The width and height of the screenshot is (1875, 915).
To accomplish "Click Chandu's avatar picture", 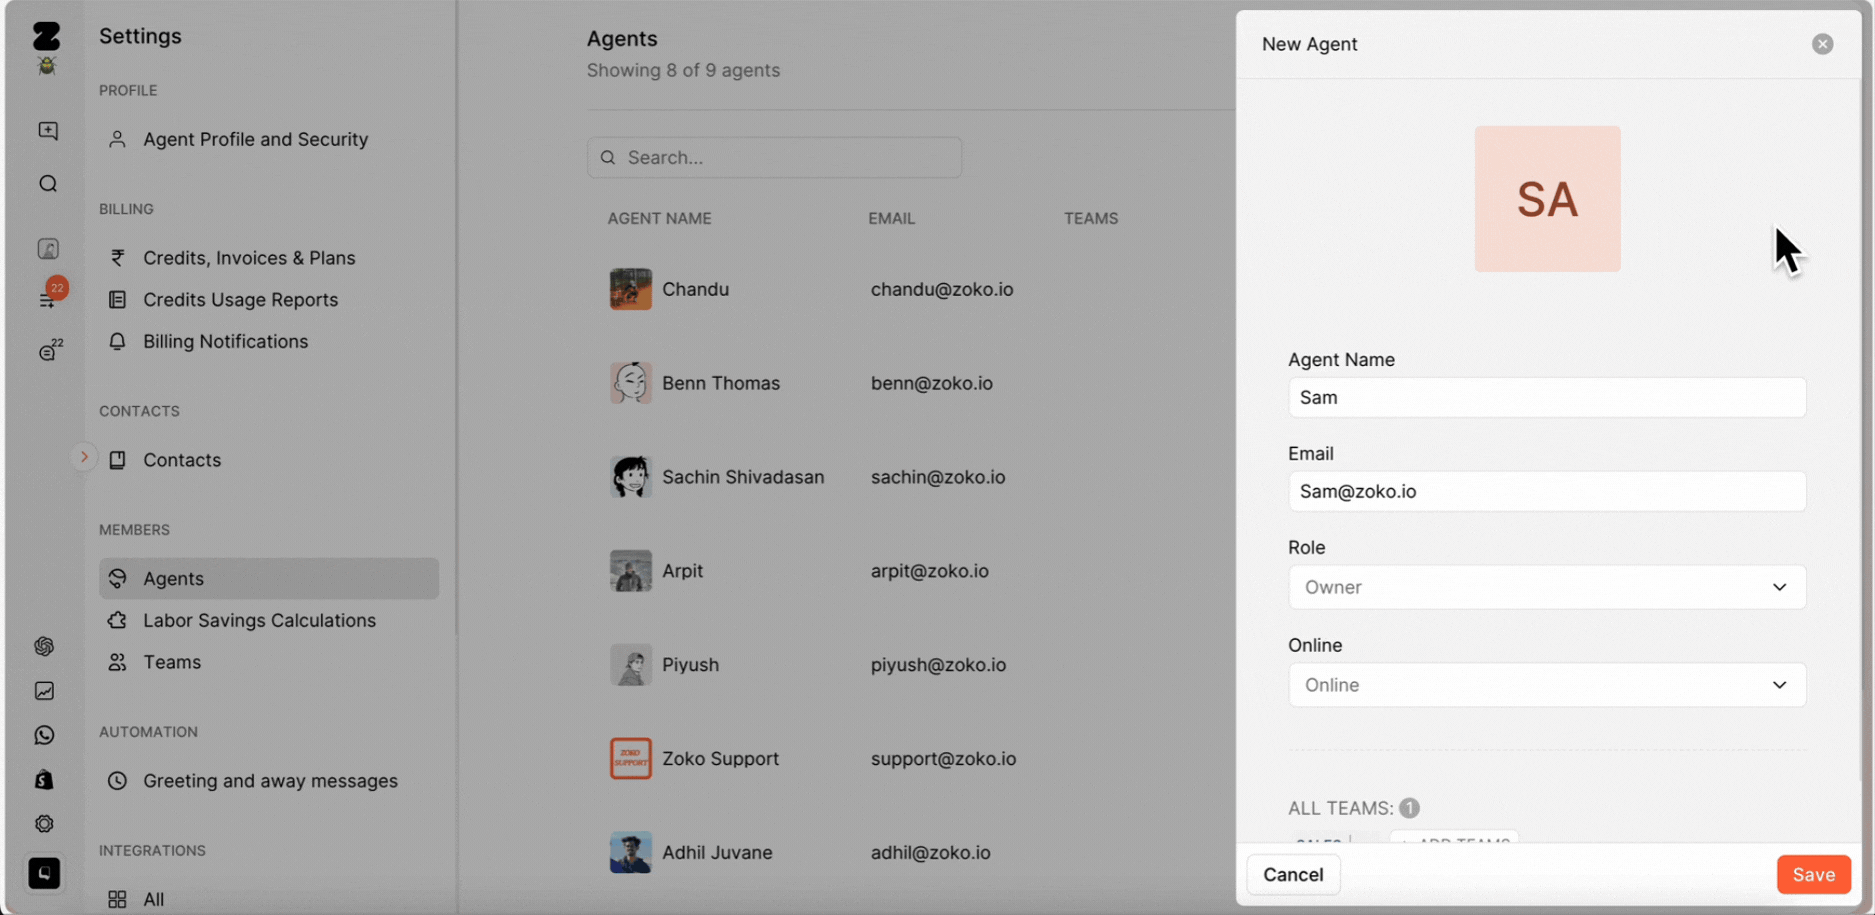I will [x=631, y=289].
